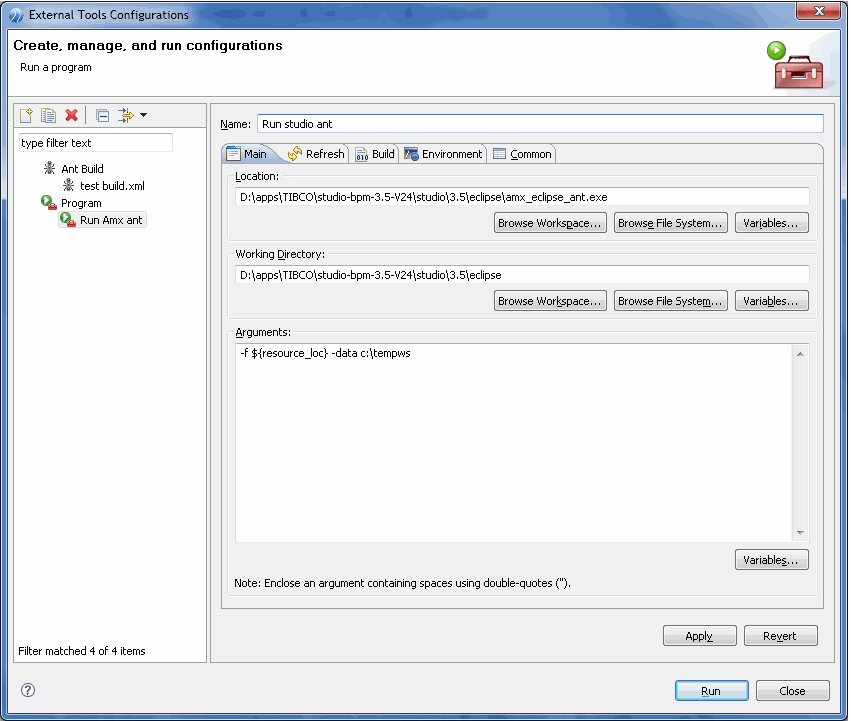This screenshot has width=851, height=721.
Task: Open Variables for Location
Action: (771, 223)
